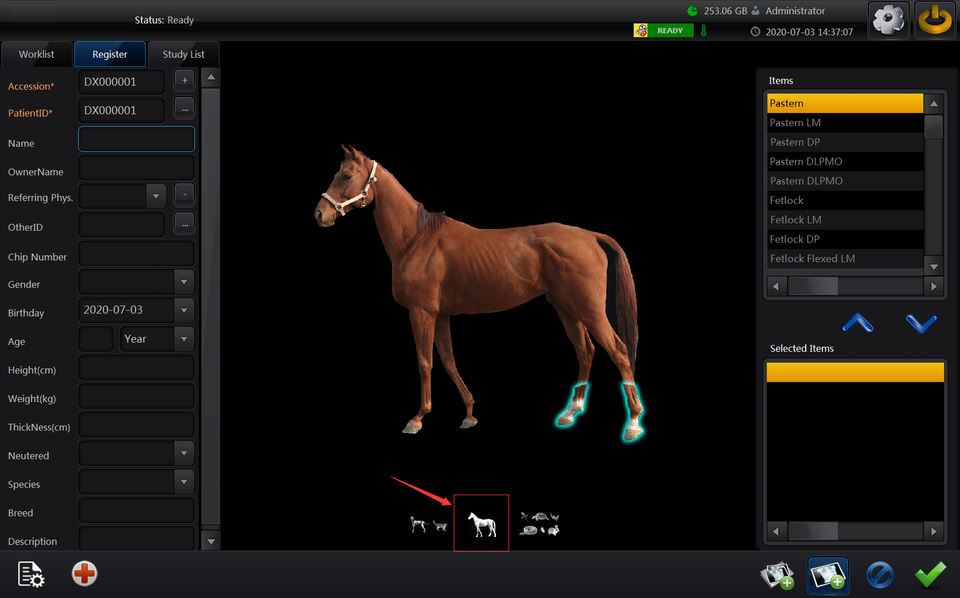Select Fetlock DP in Items list
The width and height of the screenshot is (960, 598).
coord(844,239)
